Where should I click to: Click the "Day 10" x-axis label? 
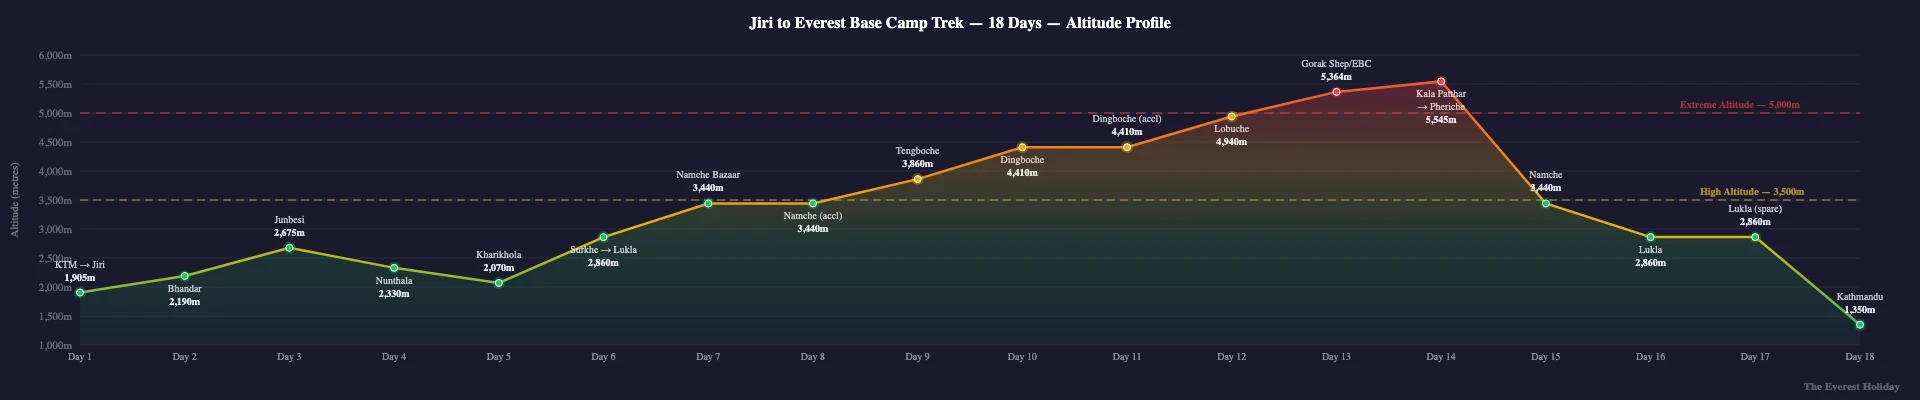coord(1022,357)
